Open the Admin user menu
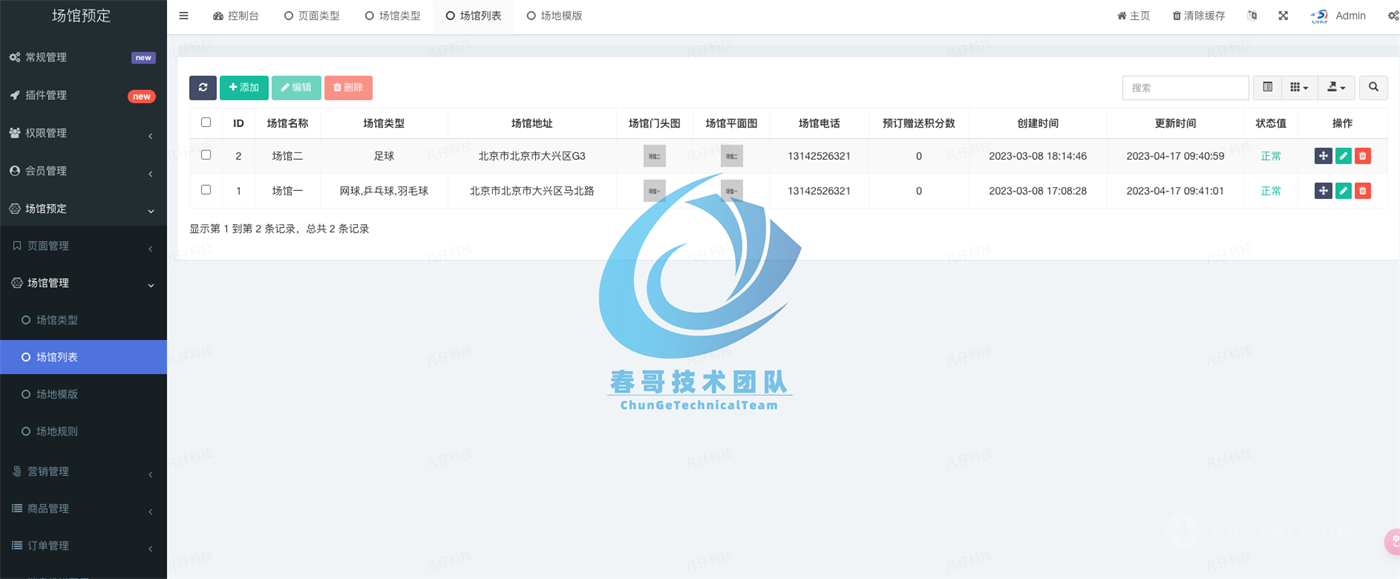The height and width of the screenshot is (579, 1400). click(1338, 16)
